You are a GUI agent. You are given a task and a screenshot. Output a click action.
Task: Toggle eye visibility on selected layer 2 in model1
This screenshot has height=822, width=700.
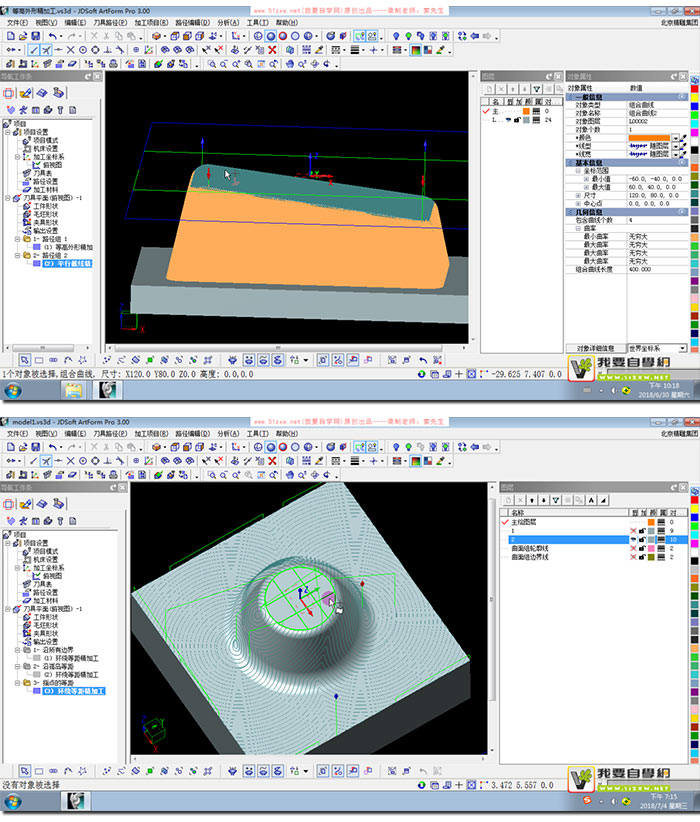[633, 539]
